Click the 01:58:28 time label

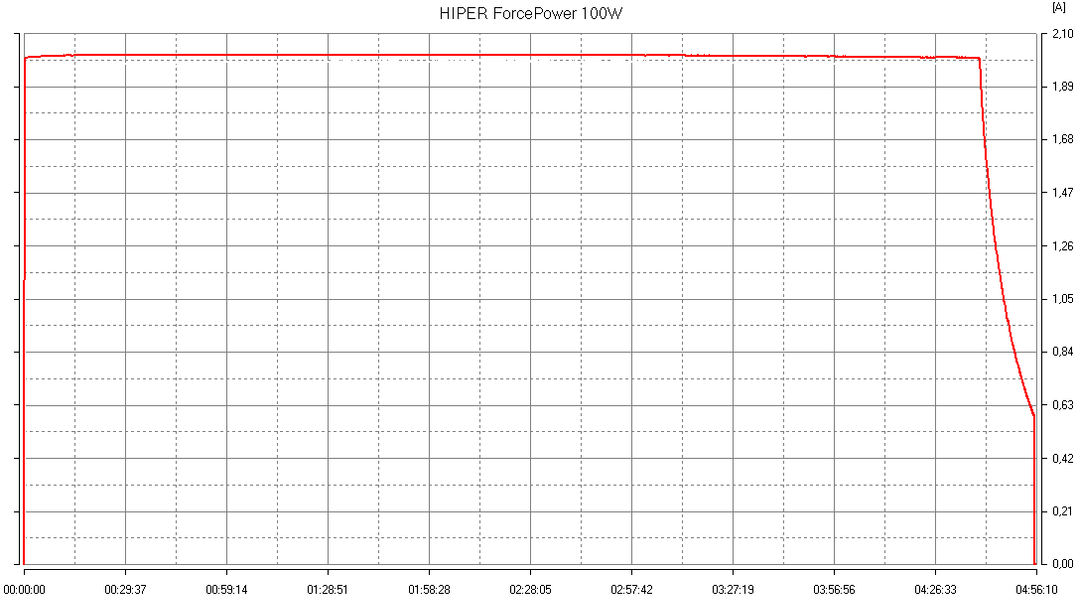[x=429, y=590]
